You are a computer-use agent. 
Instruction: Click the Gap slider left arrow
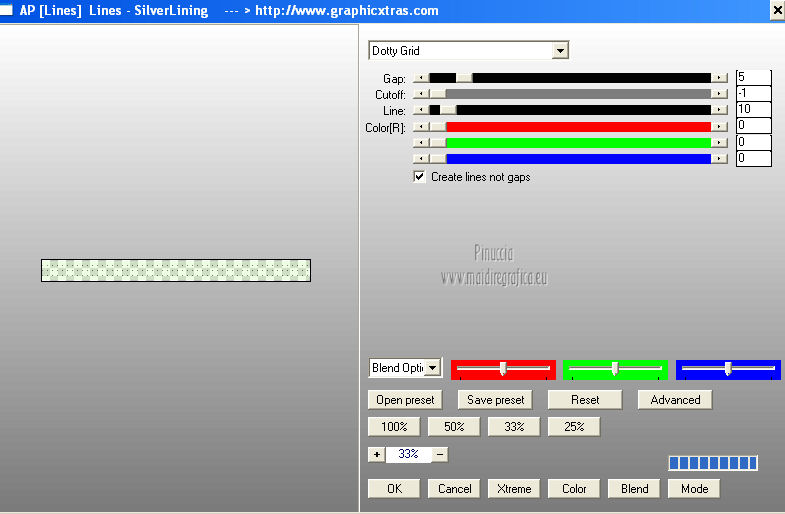tap(421, 78)
